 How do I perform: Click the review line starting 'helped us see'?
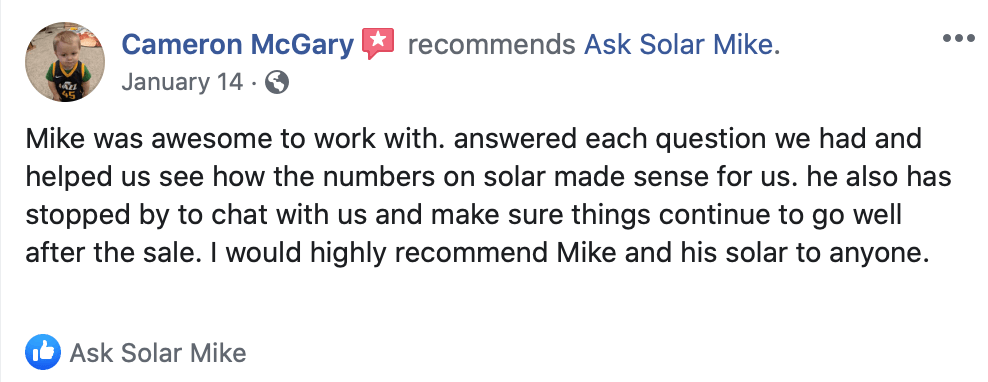pyautogui.click(x=488, y=177)
